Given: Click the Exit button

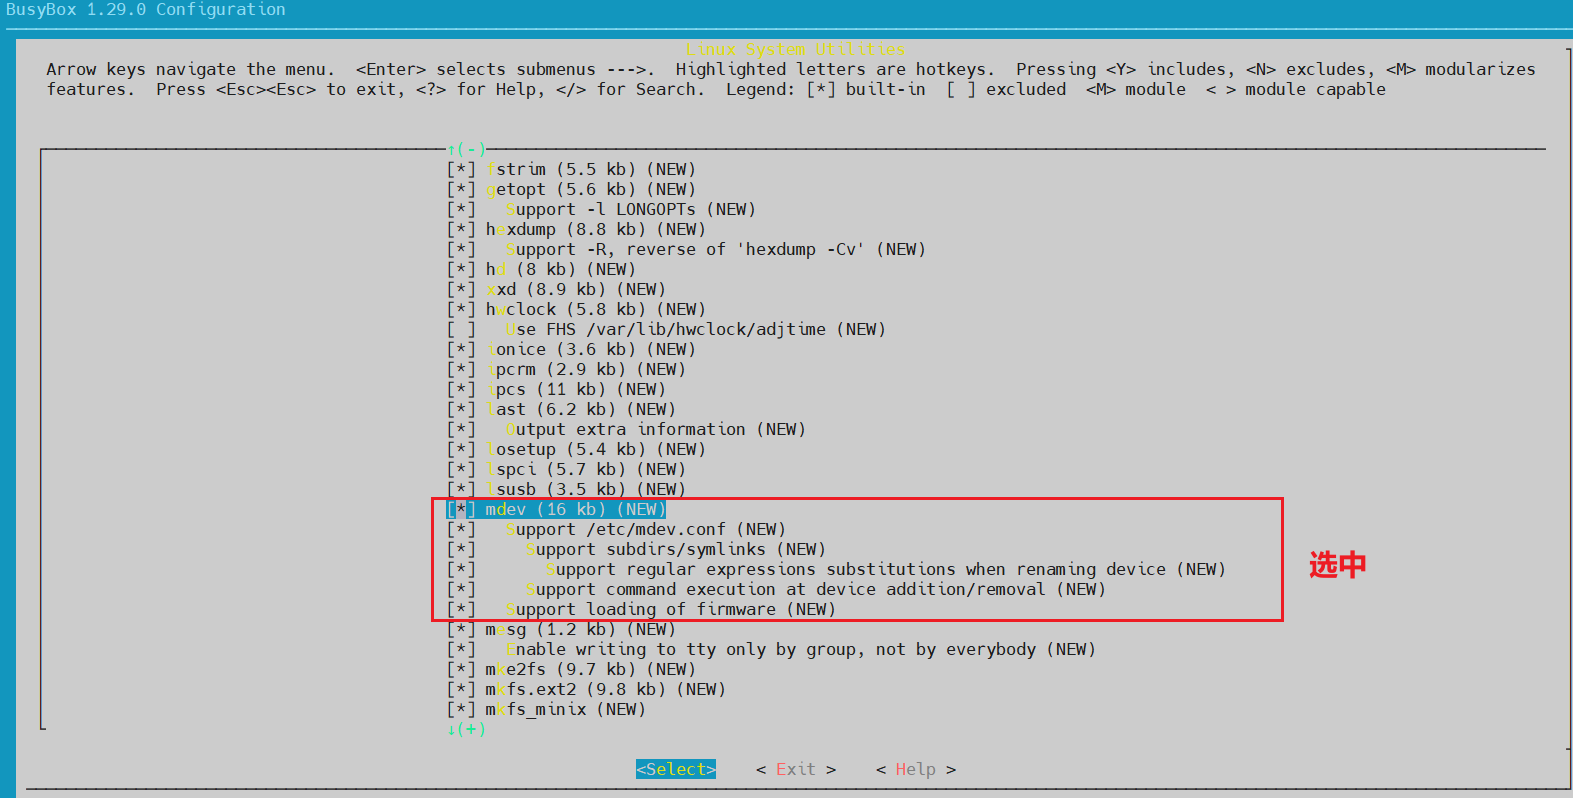Looking at the screenshot, I should pos(796,769).
